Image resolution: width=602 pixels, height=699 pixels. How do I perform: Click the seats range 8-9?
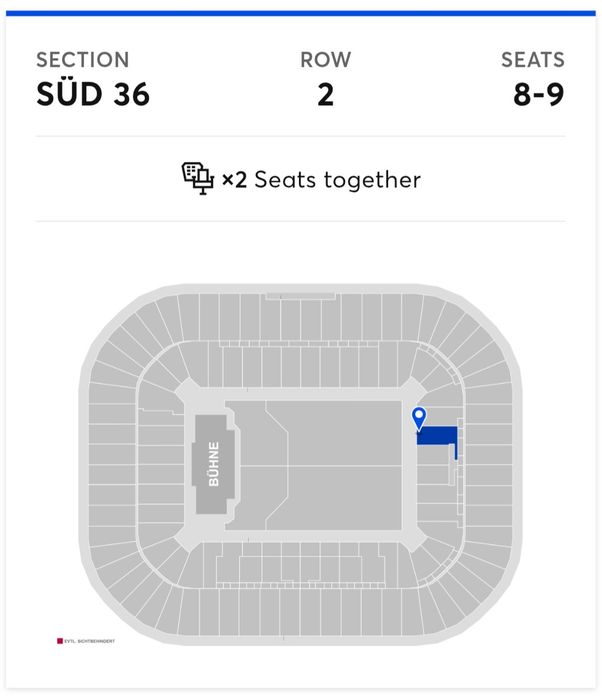click(539, 95)
